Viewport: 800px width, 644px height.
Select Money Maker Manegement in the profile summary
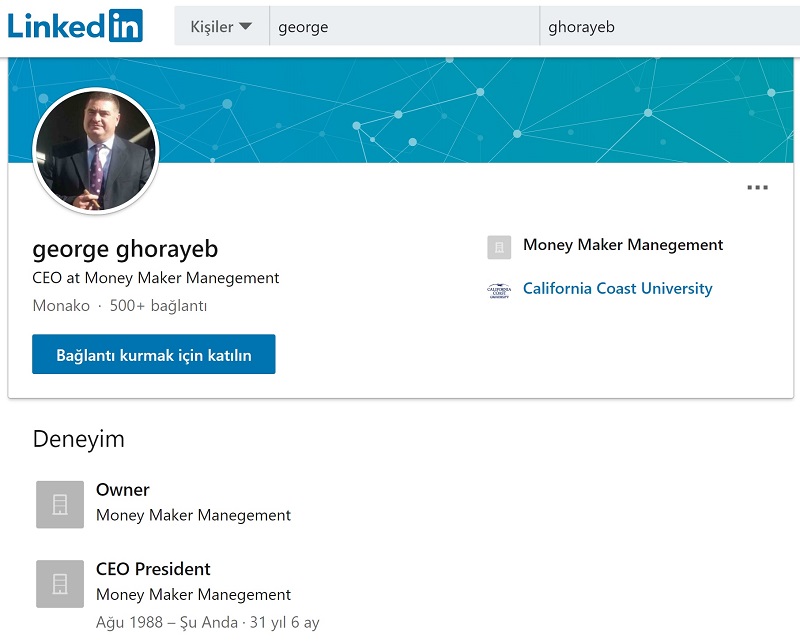point(622,245)
